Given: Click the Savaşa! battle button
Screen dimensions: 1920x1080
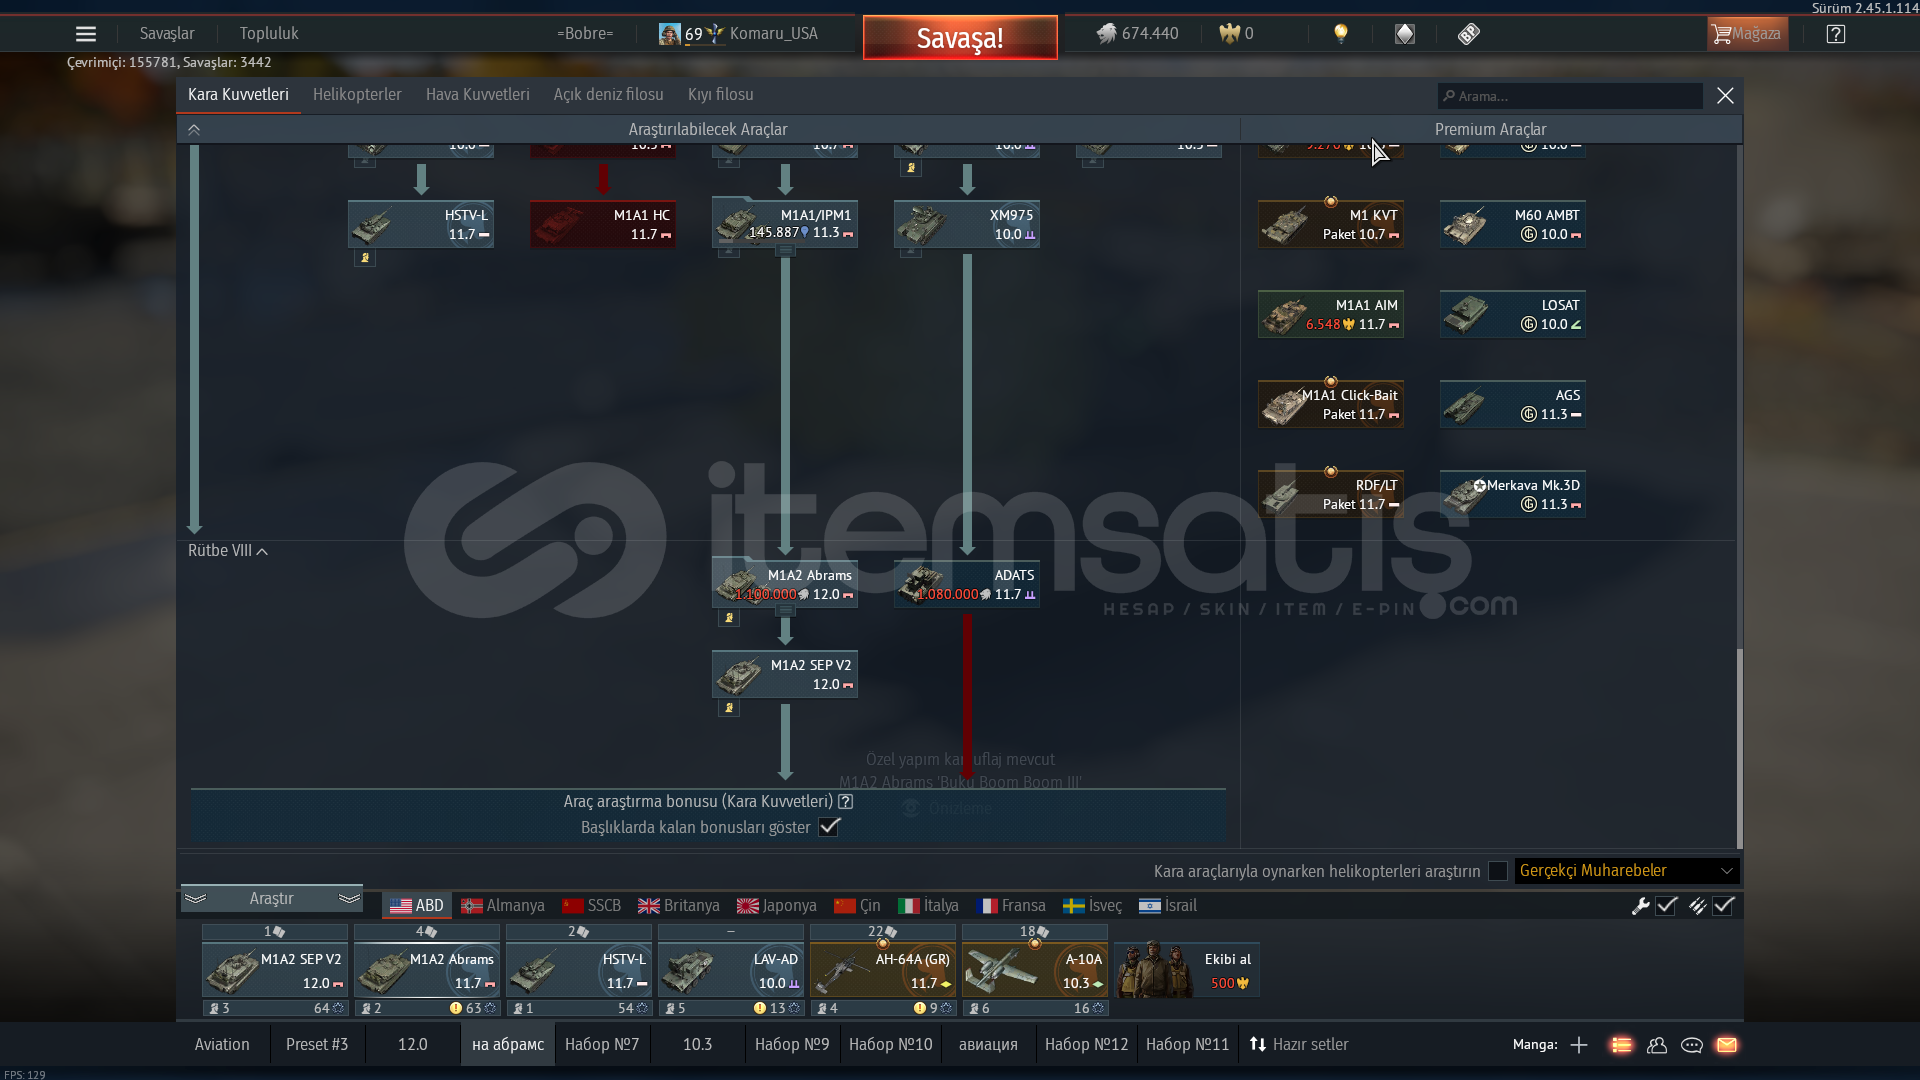Looking at the screenshot, I should point(960,38).
